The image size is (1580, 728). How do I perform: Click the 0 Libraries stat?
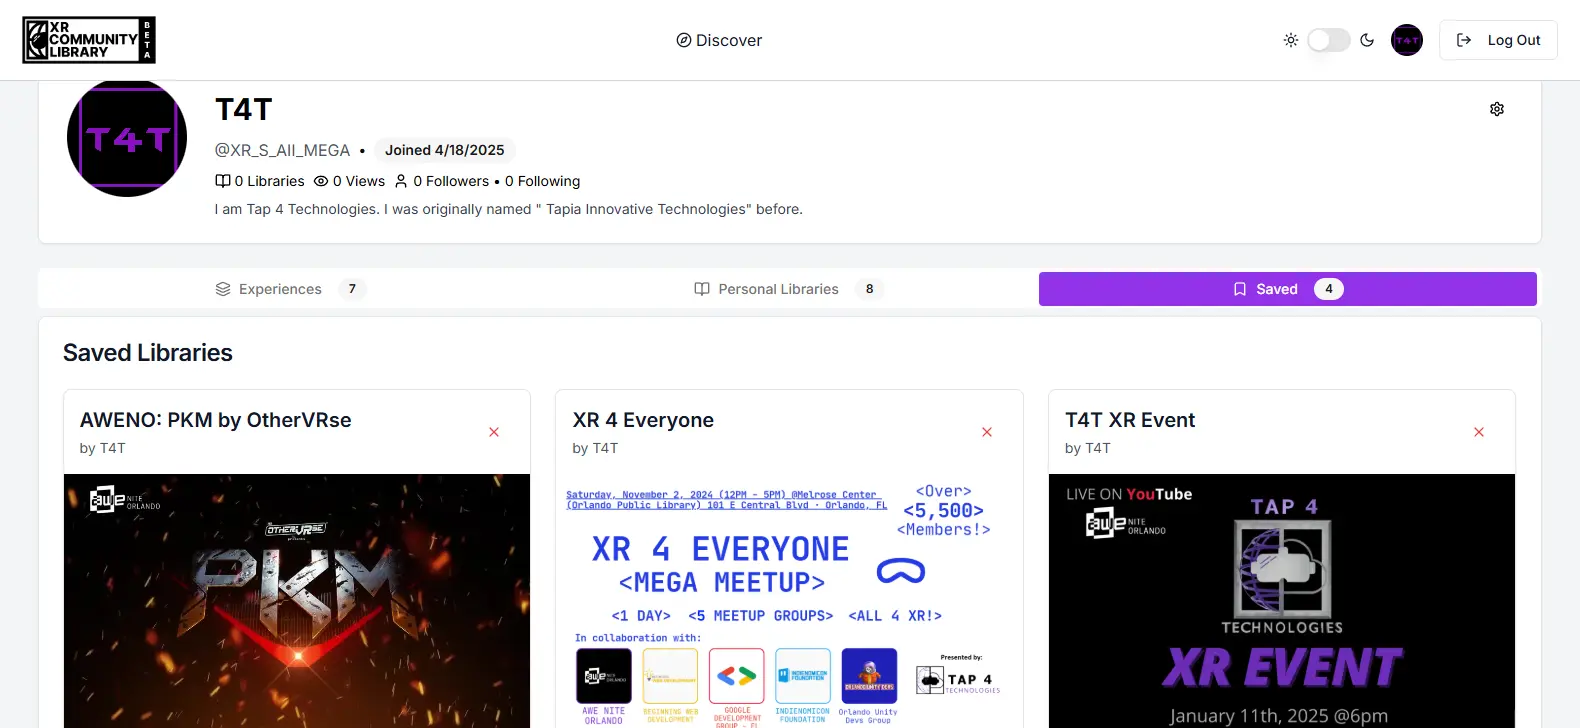coord(260,181)
